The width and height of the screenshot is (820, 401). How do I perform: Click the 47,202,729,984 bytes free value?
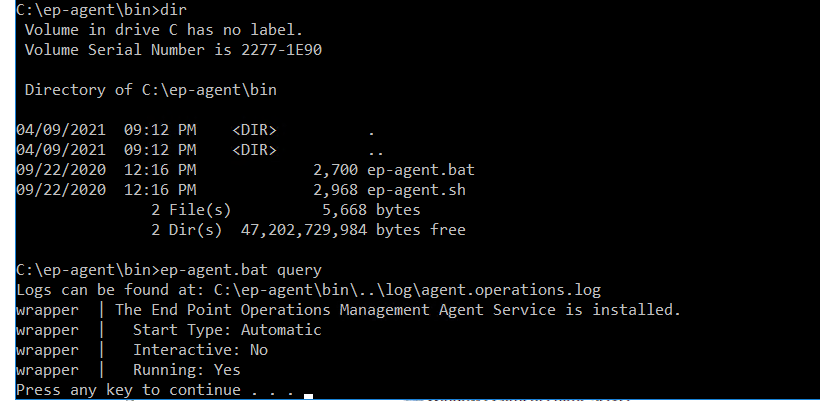tap(304, 230)
